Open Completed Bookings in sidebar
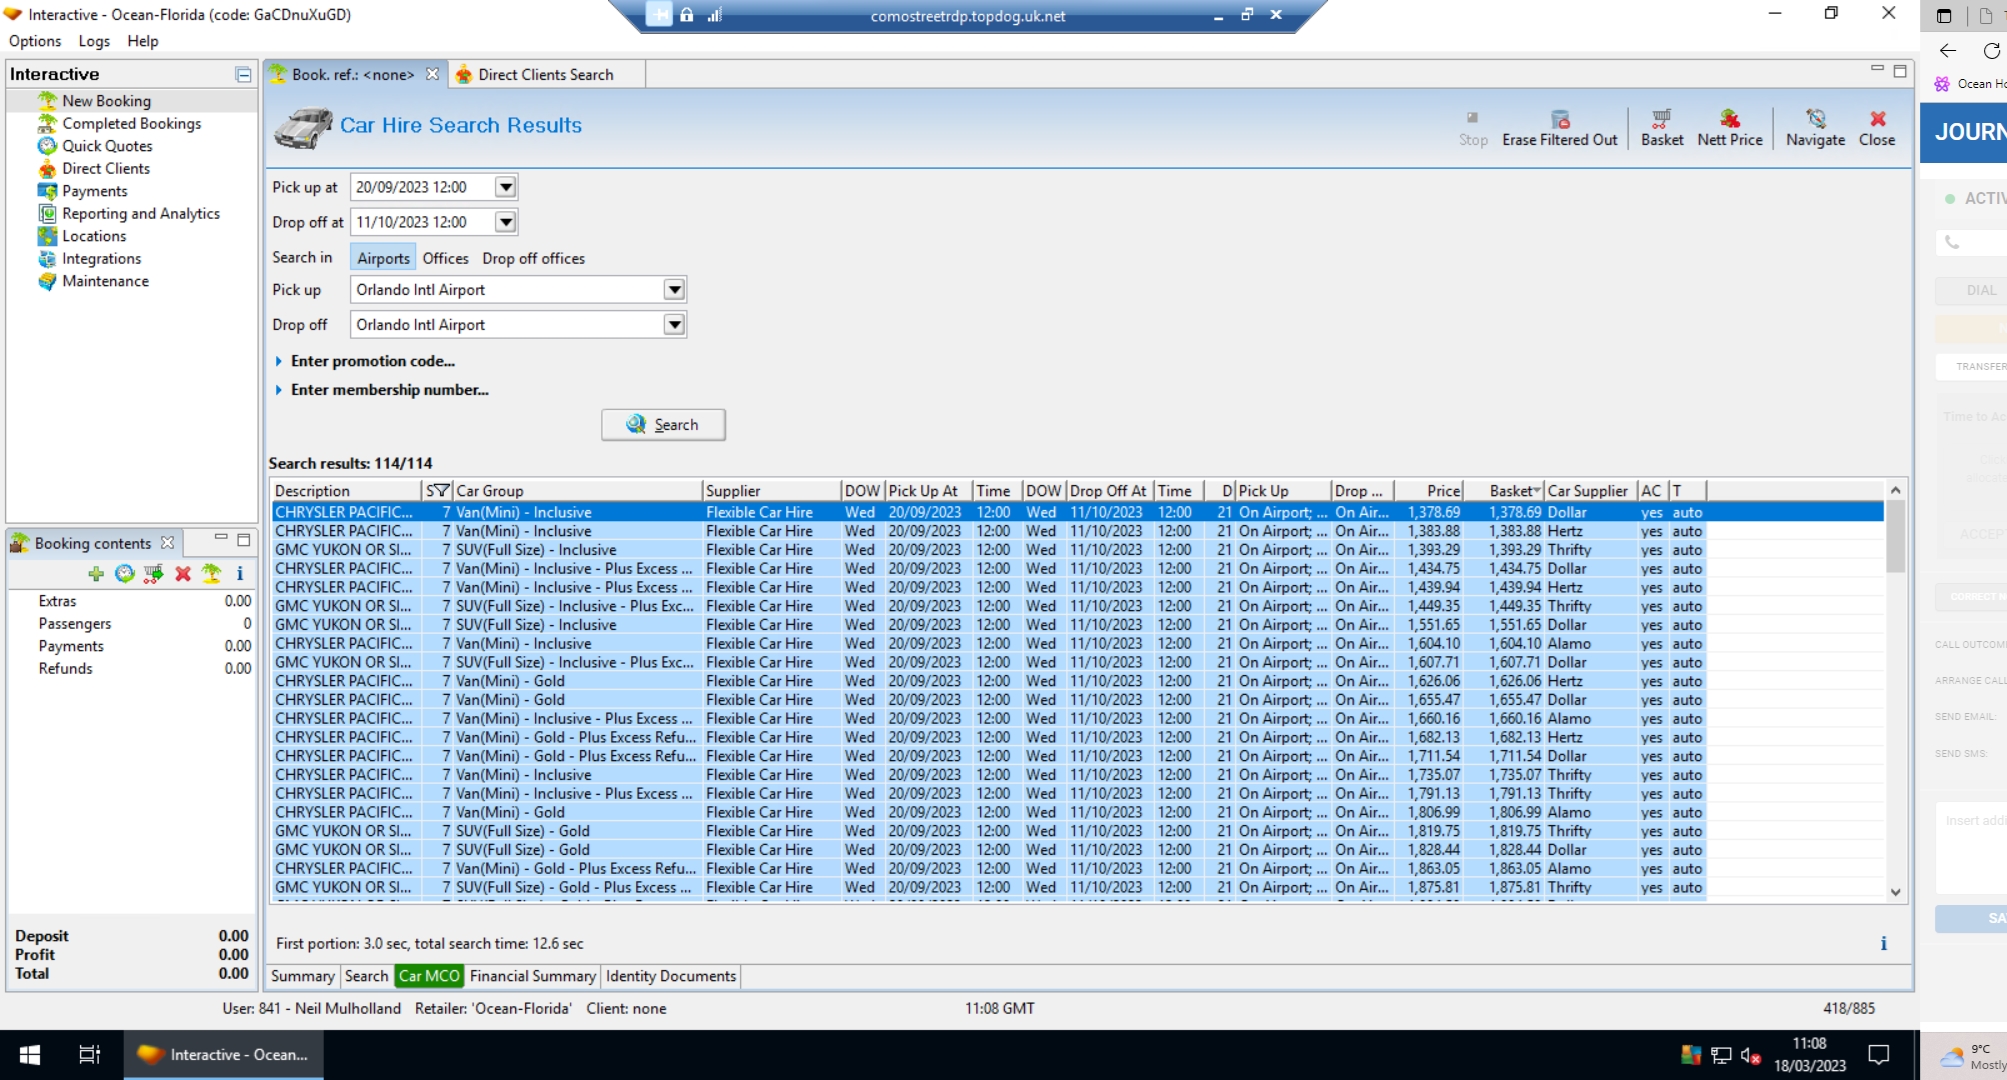 click(x=131, y=123)
